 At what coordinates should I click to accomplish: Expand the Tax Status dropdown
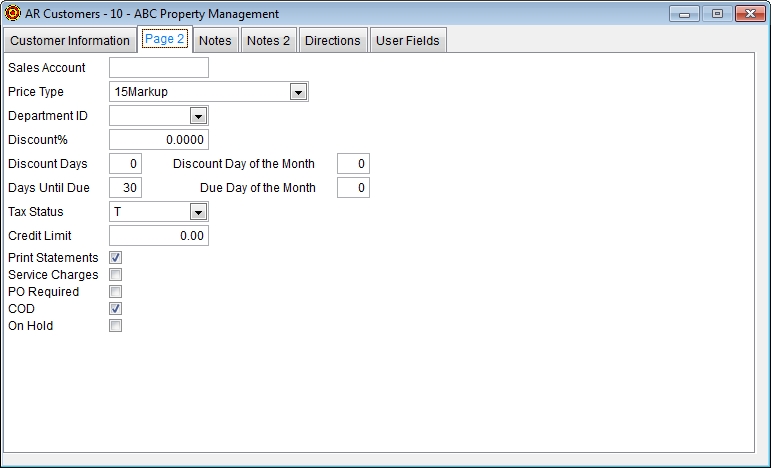tap(198, 212)
